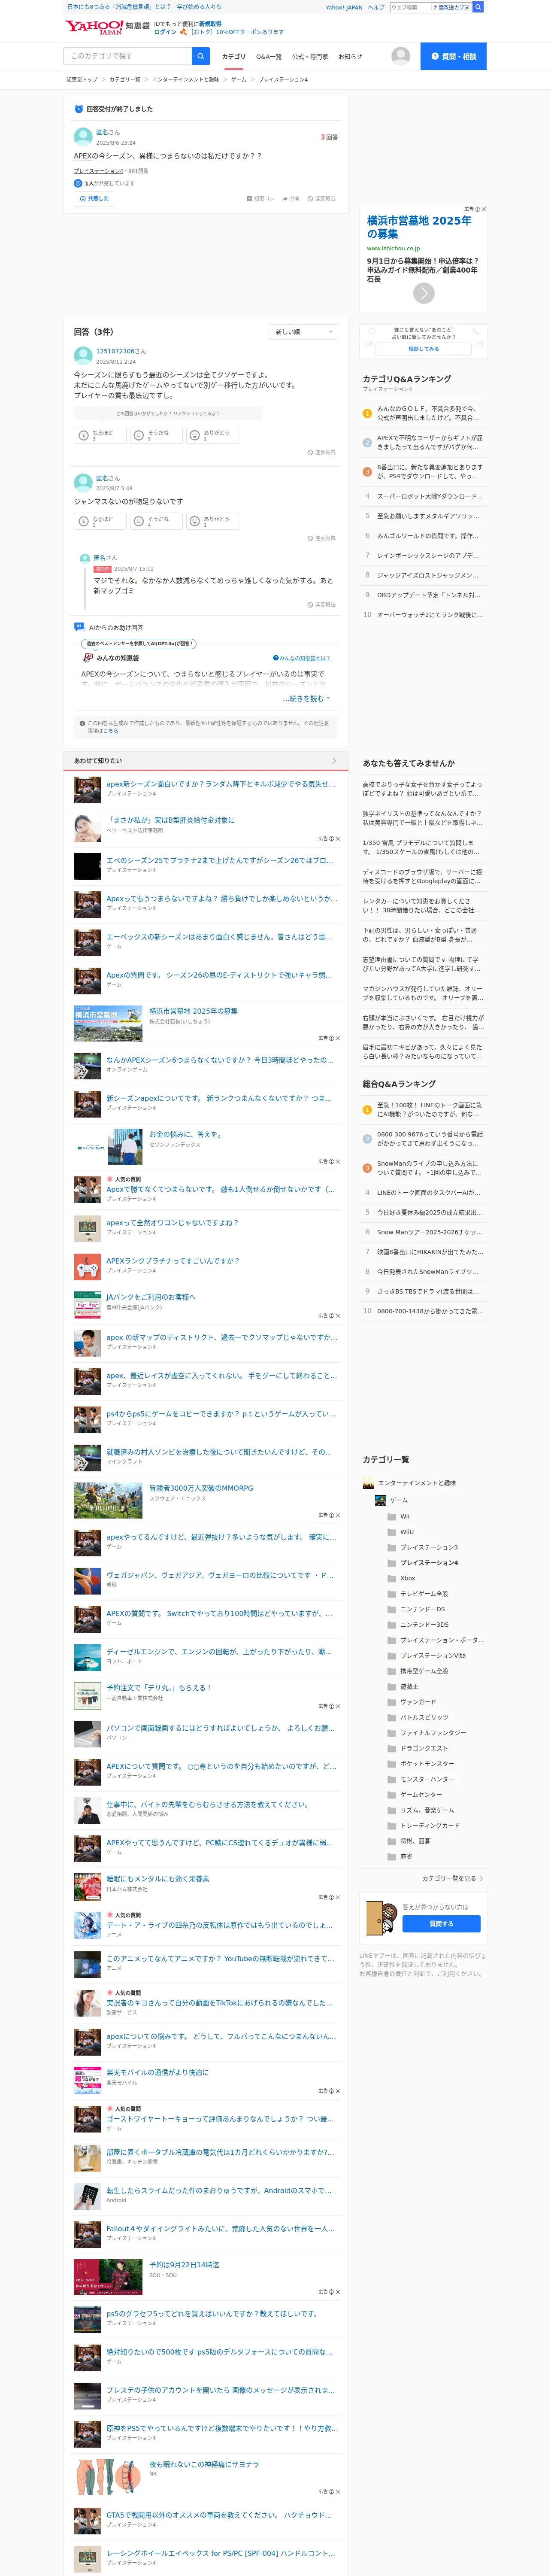Select the 公式・専門家 tab
Screen dimensions: 551x2576
pyautogui.click(x=310, y=57)
